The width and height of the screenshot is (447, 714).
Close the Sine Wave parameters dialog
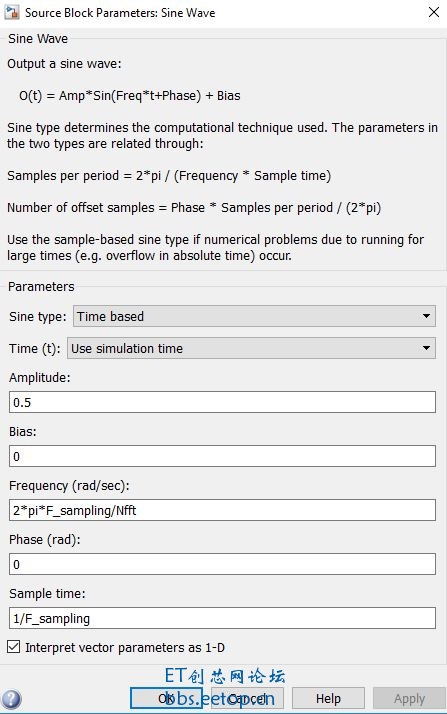[x=434, y=12]
